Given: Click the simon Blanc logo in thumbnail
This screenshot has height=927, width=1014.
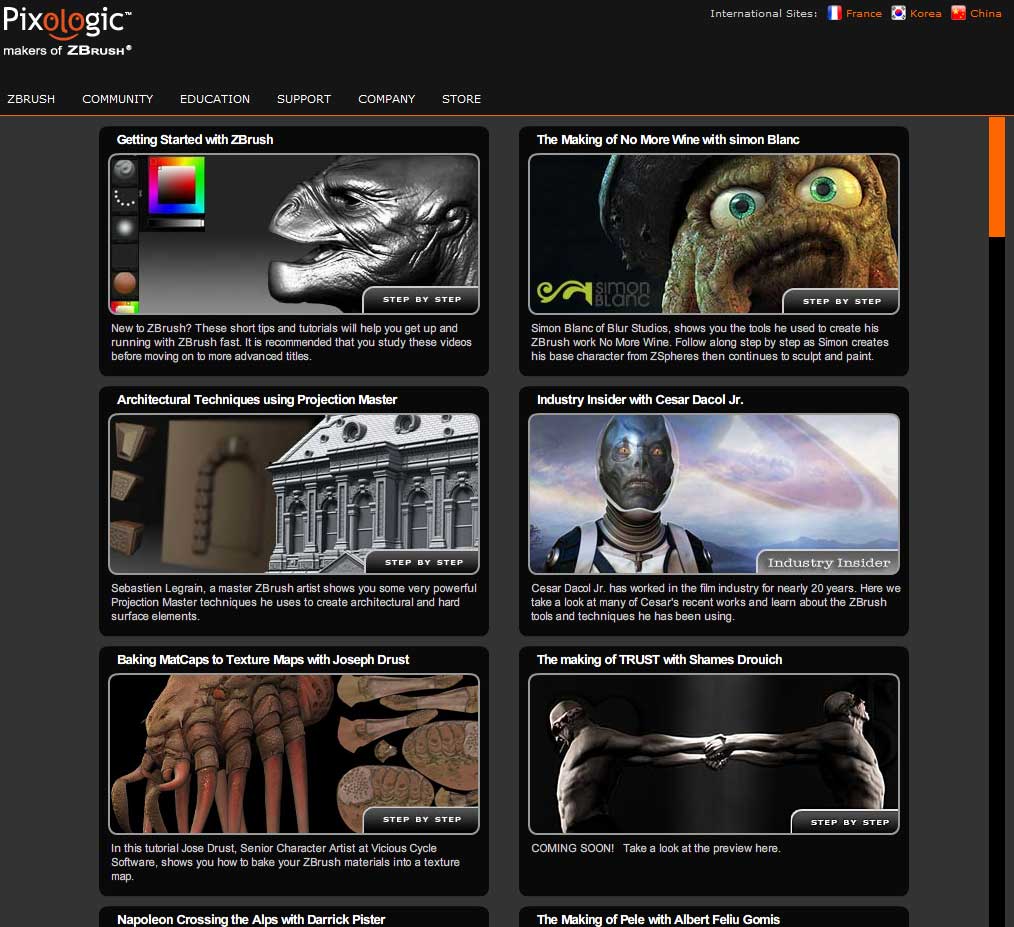Looking at the screenshot, I should [x=593, y=293].
